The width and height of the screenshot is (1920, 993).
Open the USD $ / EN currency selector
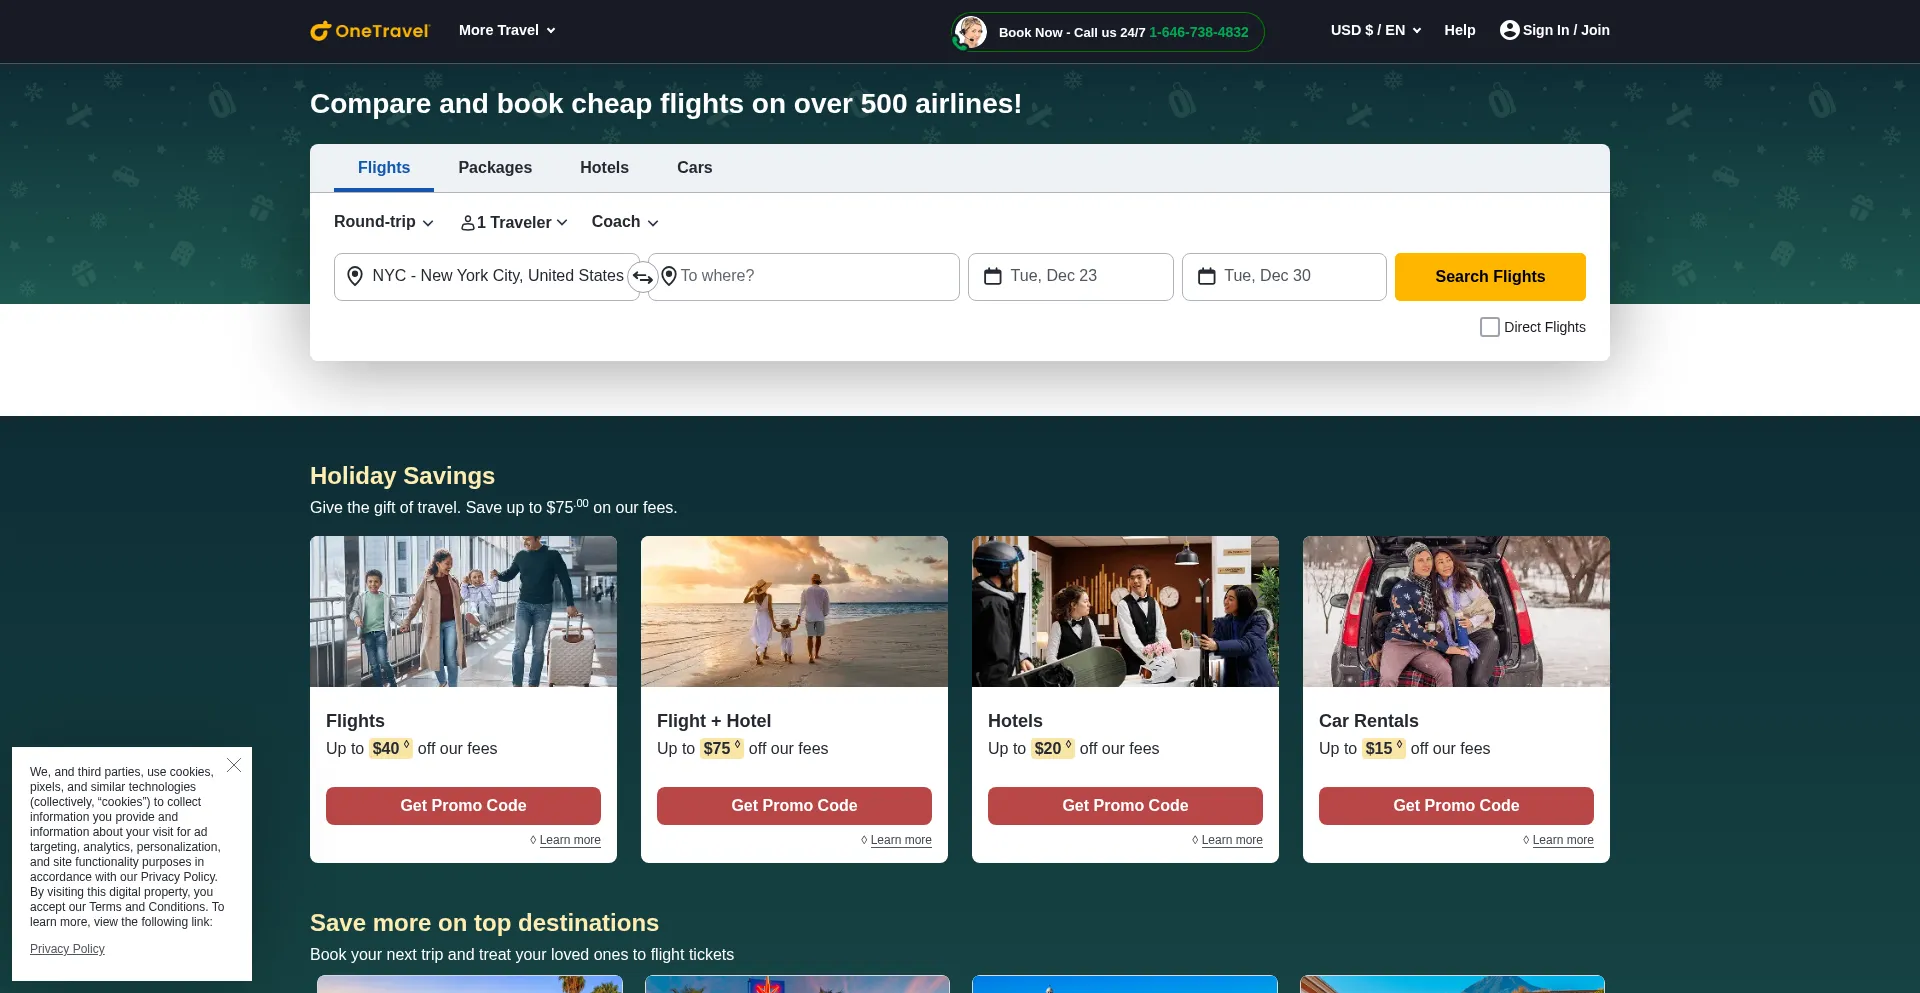click(1375, 30)
